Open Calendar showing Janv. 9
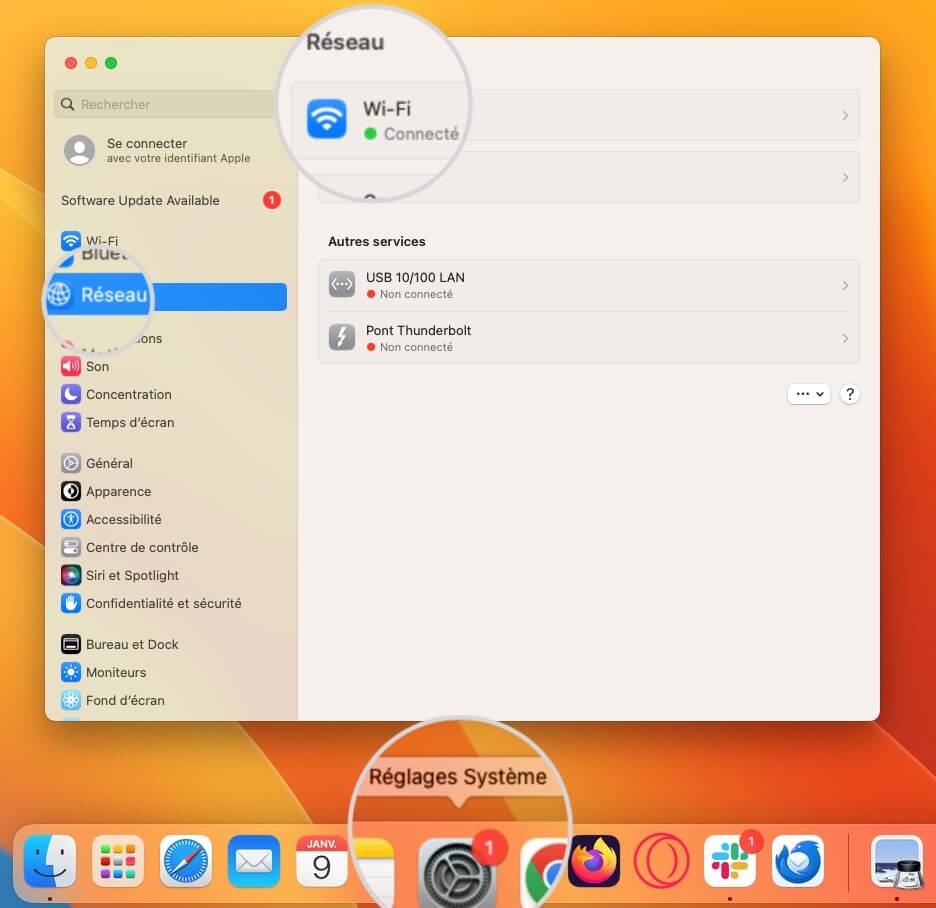Viewport: 936px width, 908px height. [322, 861]
